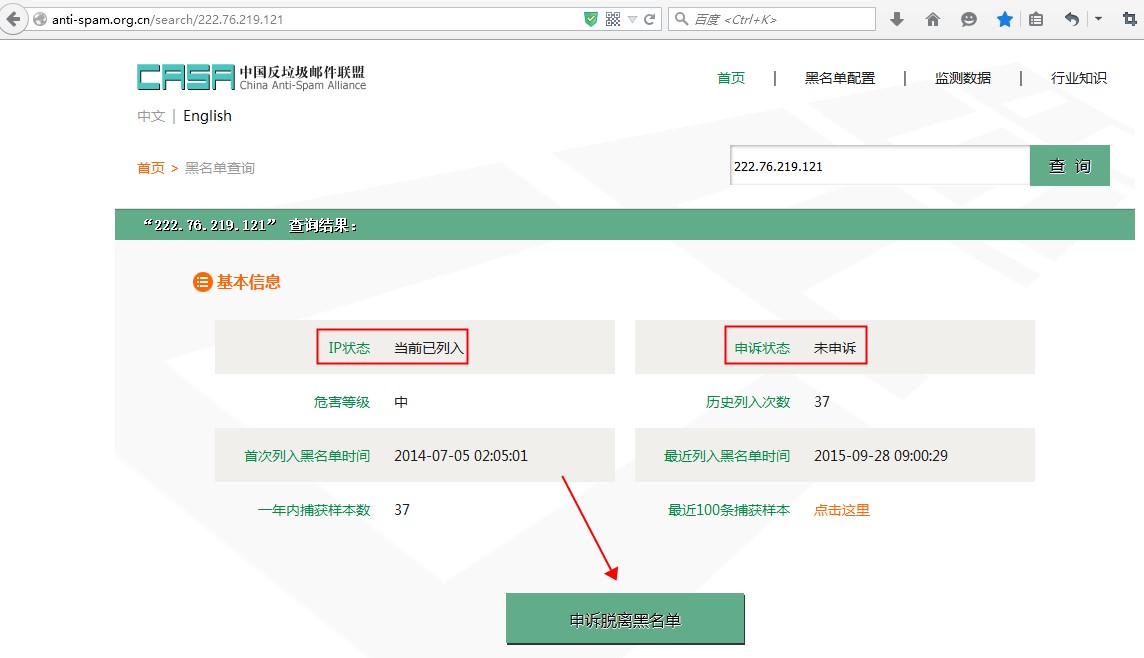Expand the dropdown next to undo arrow

click(1098, 19)
